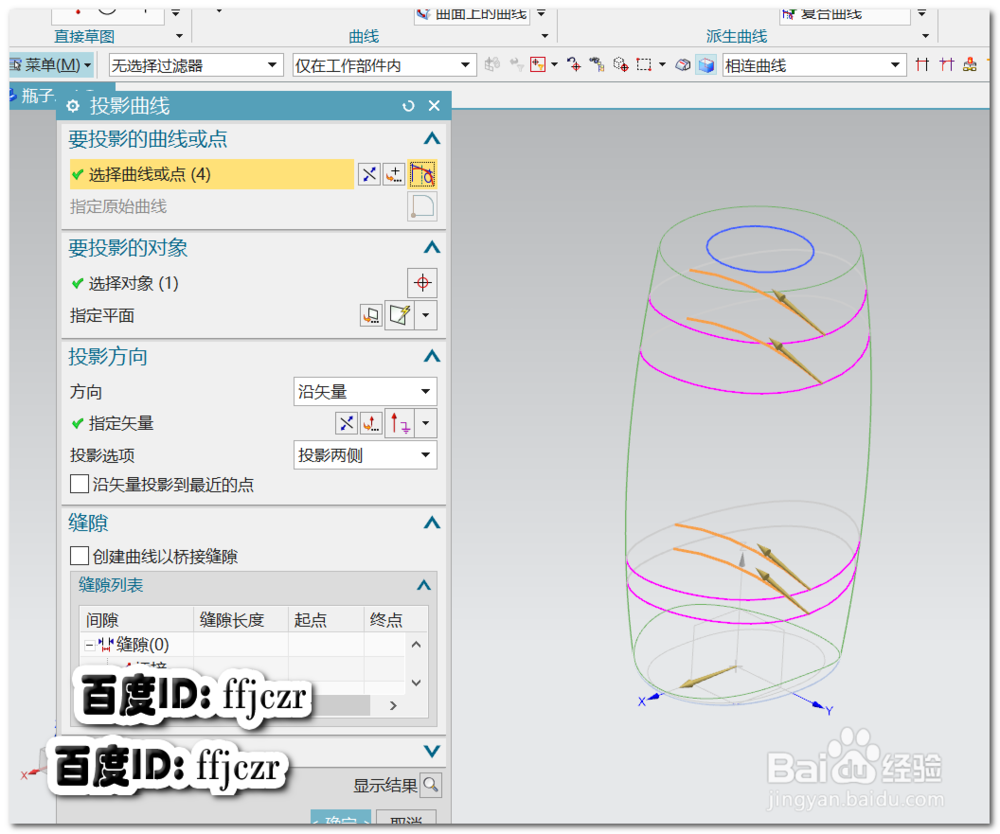This screenshot has width=1000, height=834.
Task: Close the 投影曲线 dialog
Action: (434, 106)
